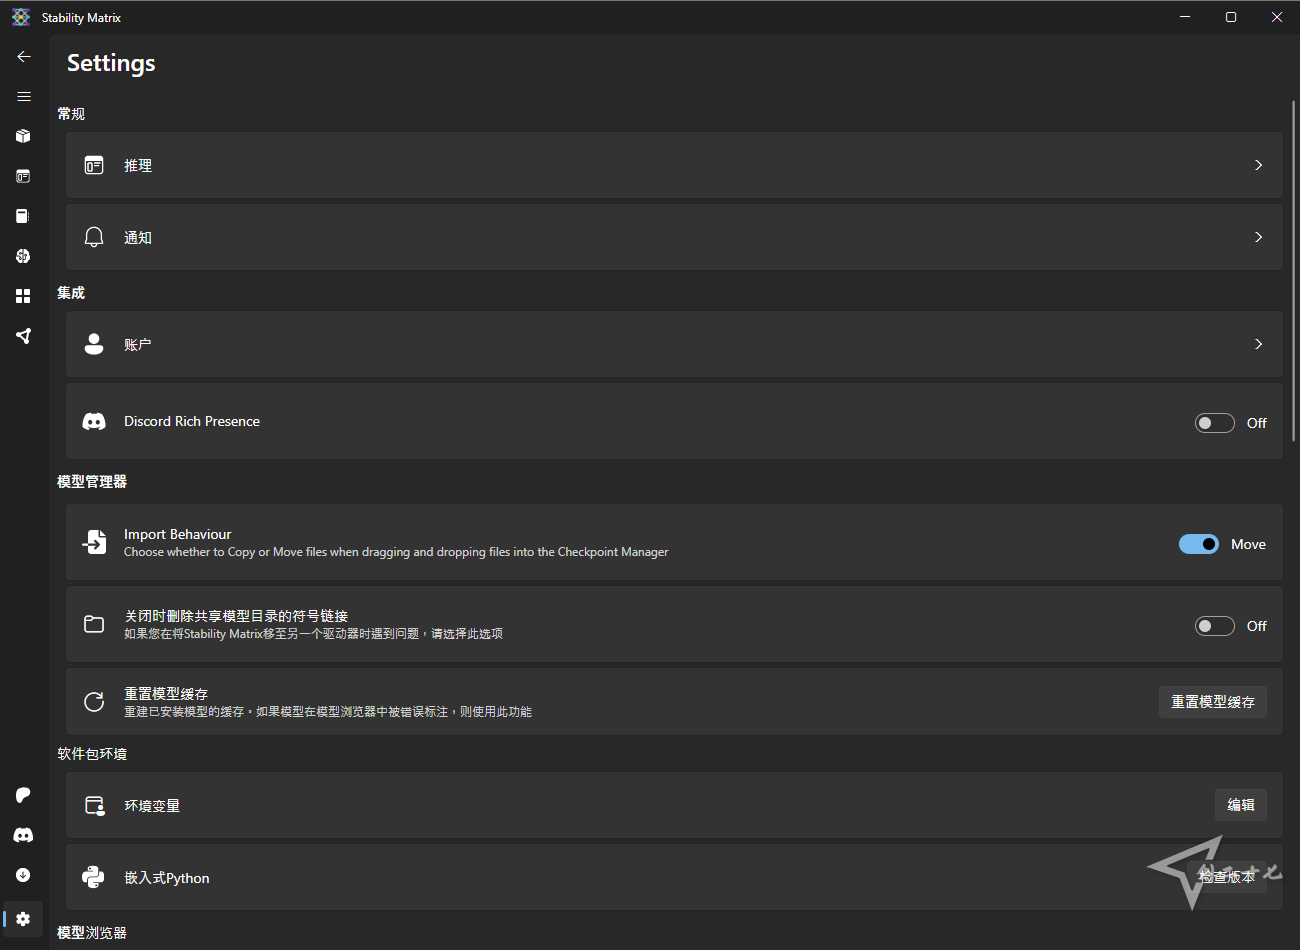This screenshot has width=1300, height=950.
Task: Click the folder icon beside 关闭时删除共享模型目录的符号链接
Action: pos(94,624)
